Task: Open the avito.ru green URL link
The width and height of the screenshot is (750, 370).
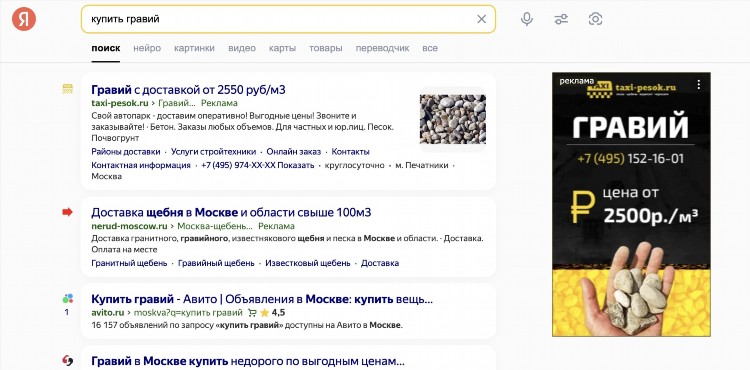Action: (108, 313)
